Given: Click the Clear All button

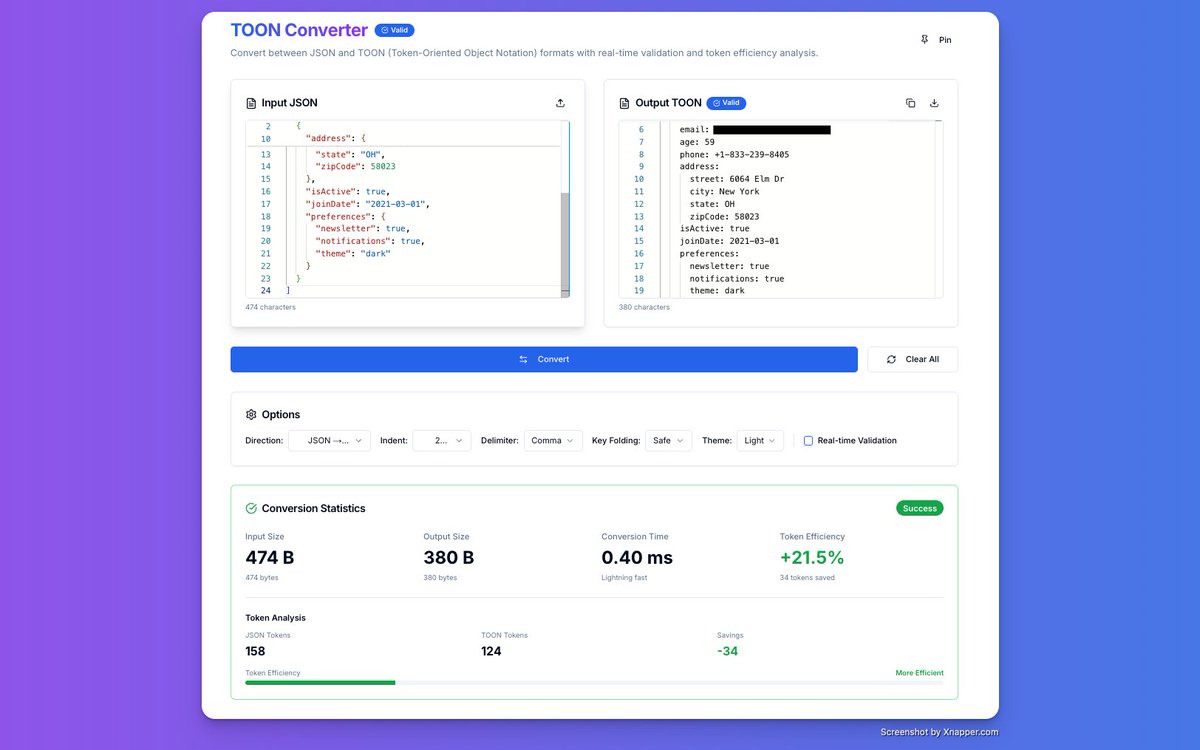Looking at the screenshot, I should coord(912,359).
